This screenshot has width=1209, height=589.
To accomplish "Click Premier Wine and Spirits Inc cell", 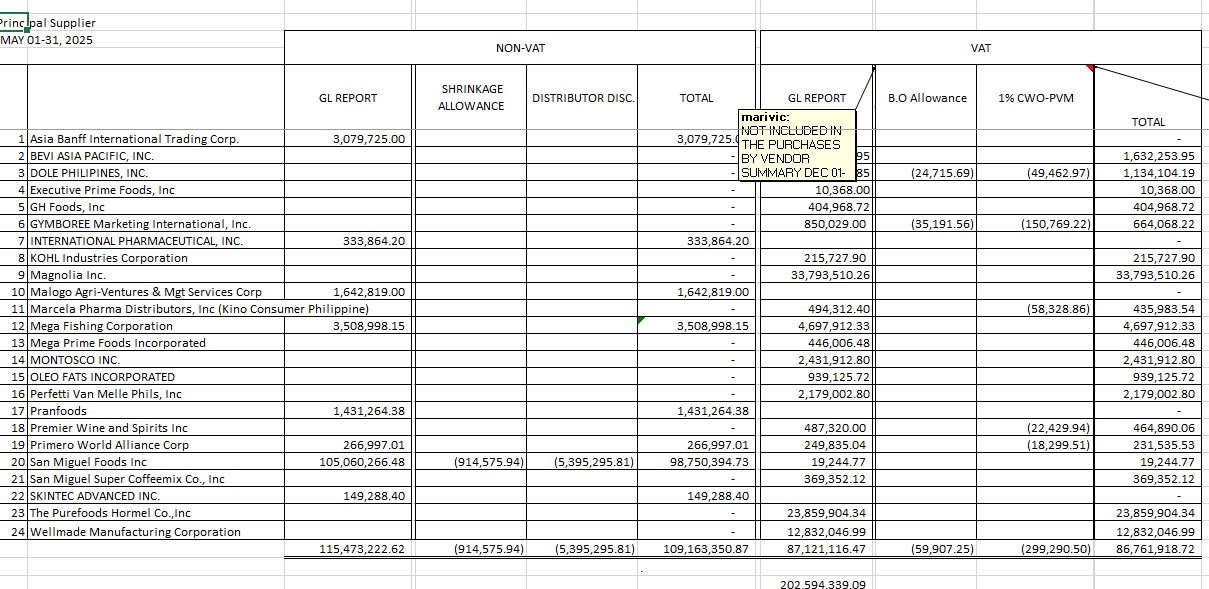I will (156, 428).
